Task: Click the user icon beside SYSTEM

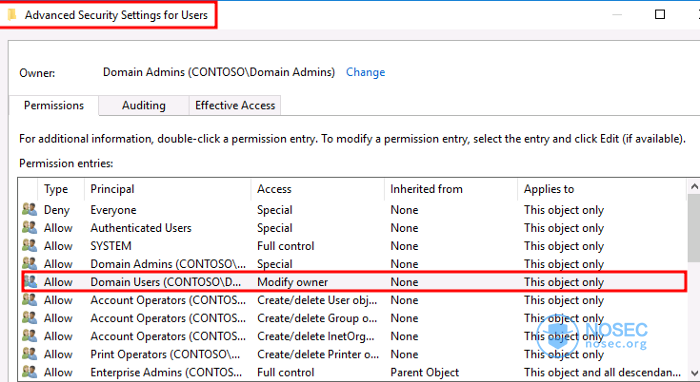Action: (x=29, y=245)
